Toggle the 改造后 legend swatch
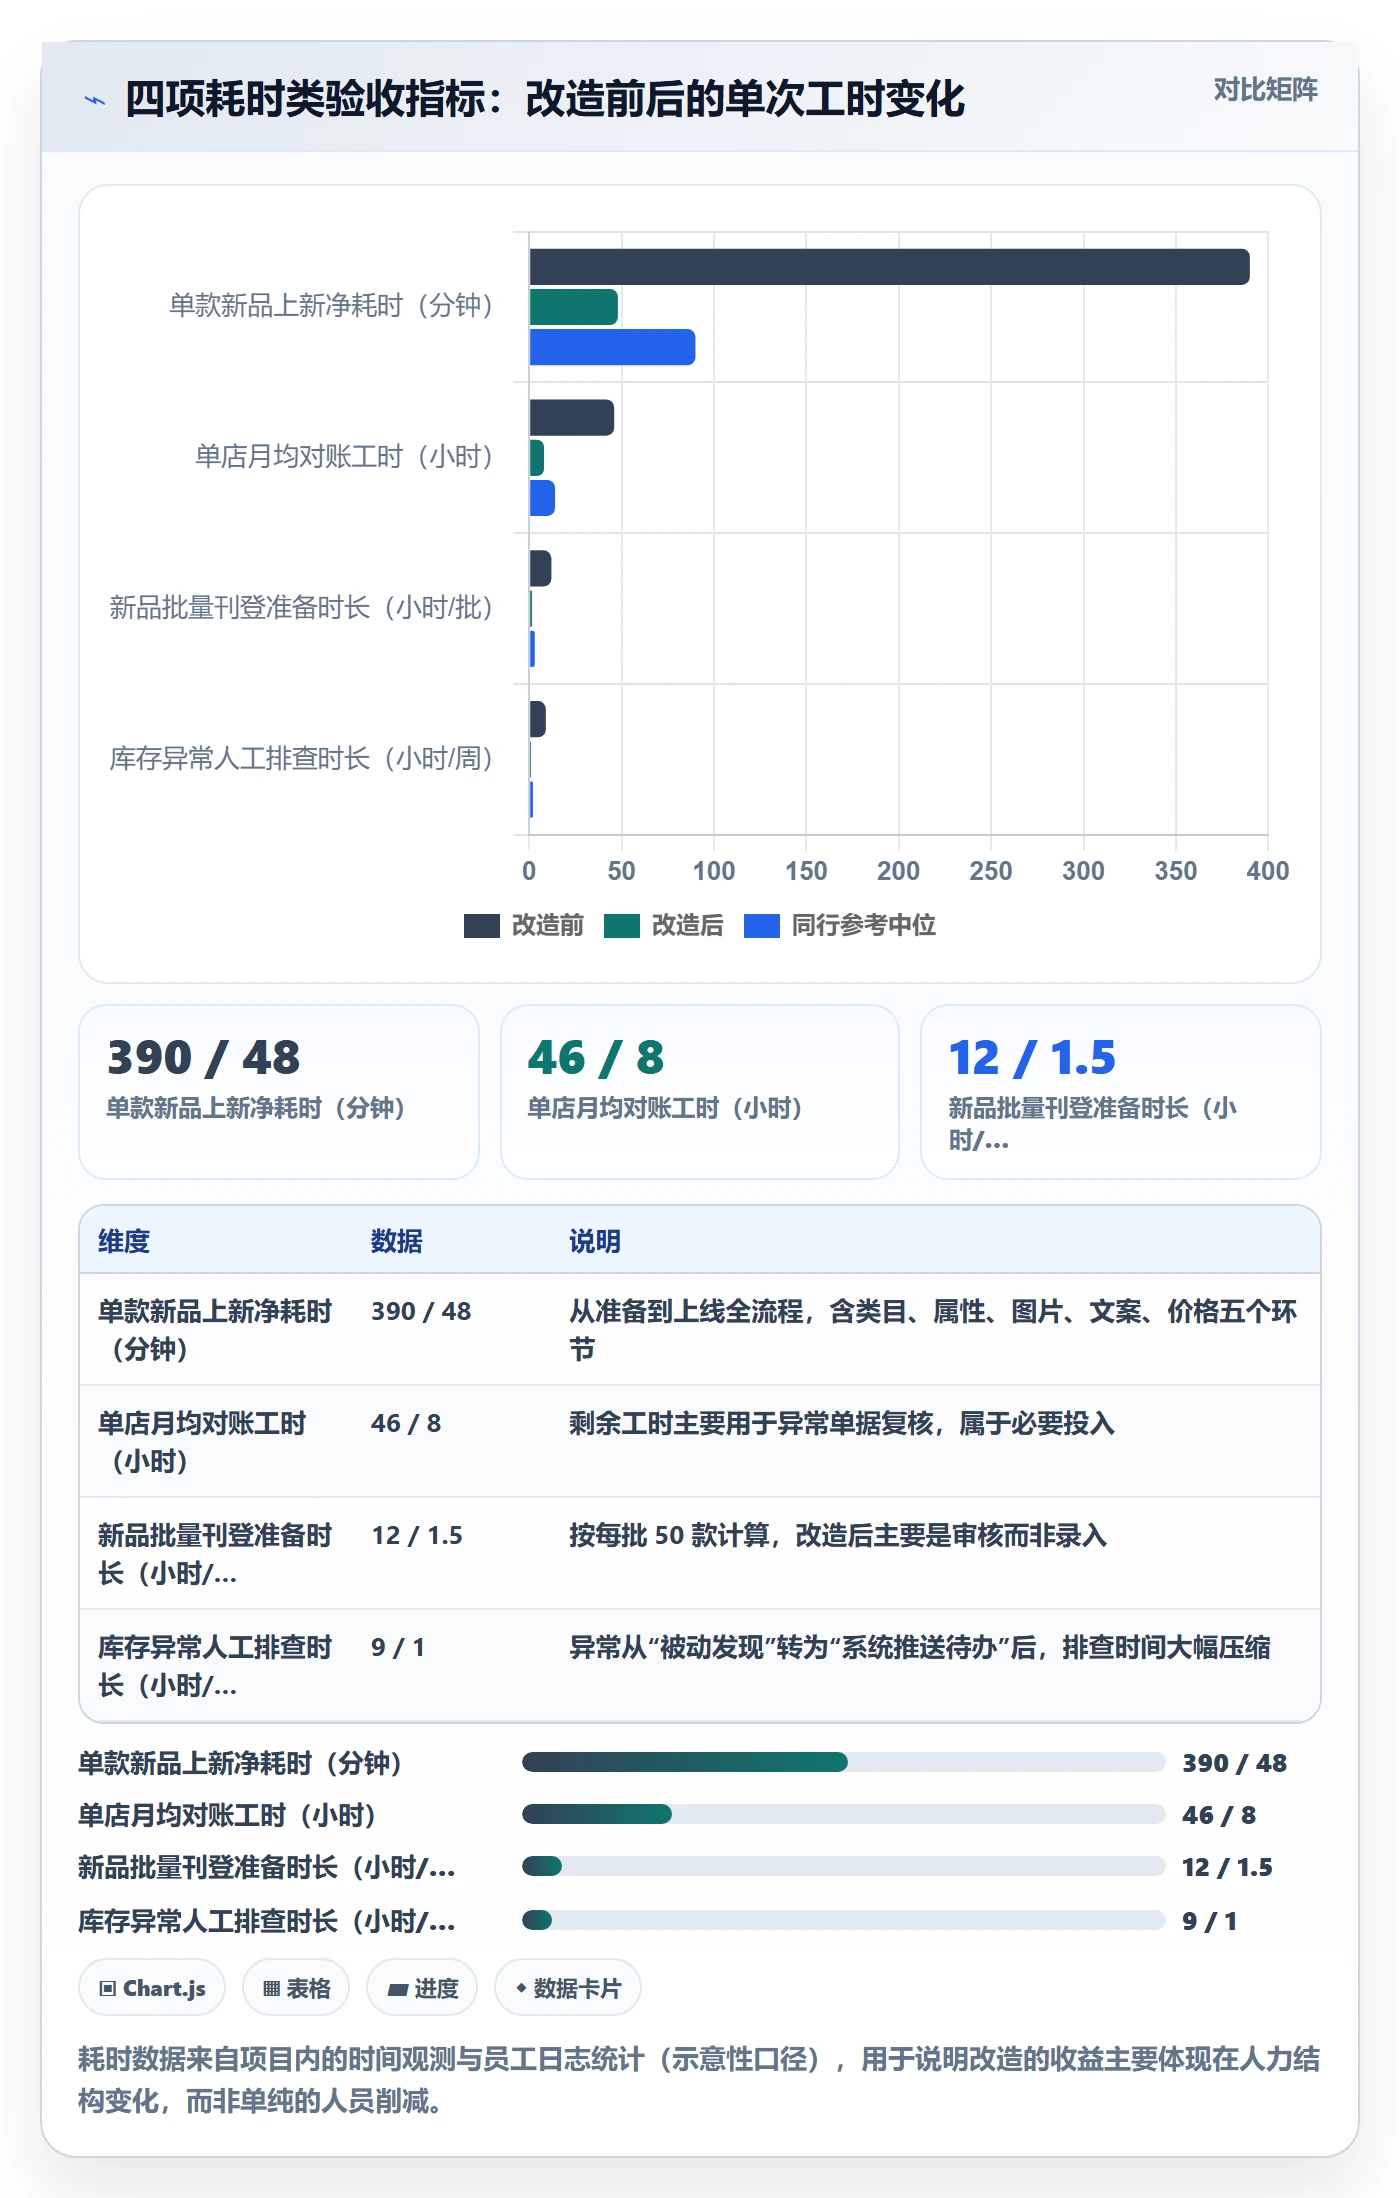 621,926
